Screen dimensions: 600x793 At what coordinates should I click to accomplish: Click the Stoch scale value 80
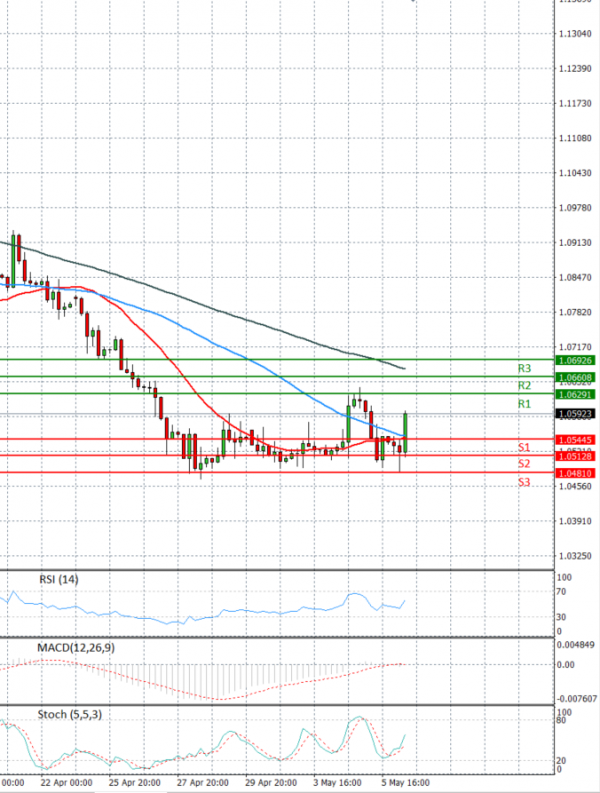[561, 720]
